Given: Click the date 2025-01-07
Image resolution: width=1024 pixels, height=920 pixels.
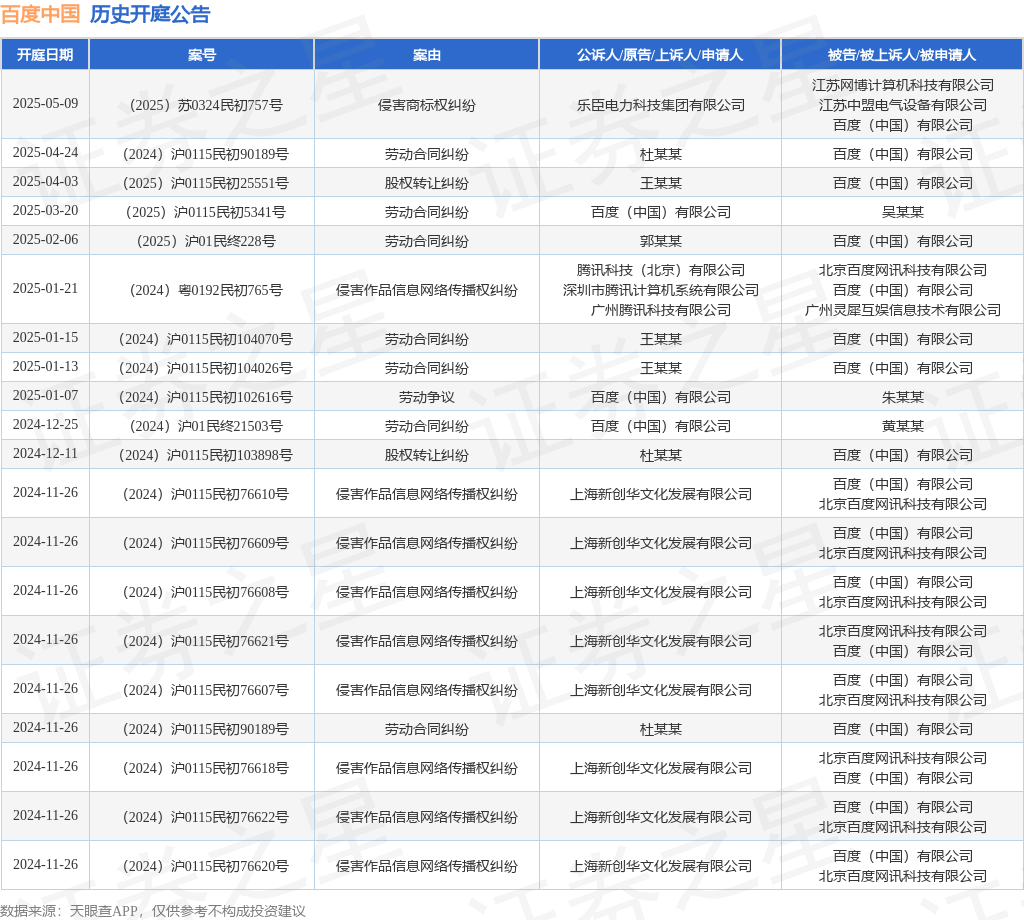Looking at the screenshot, I should pyautogui.click(x=46, y=396).
